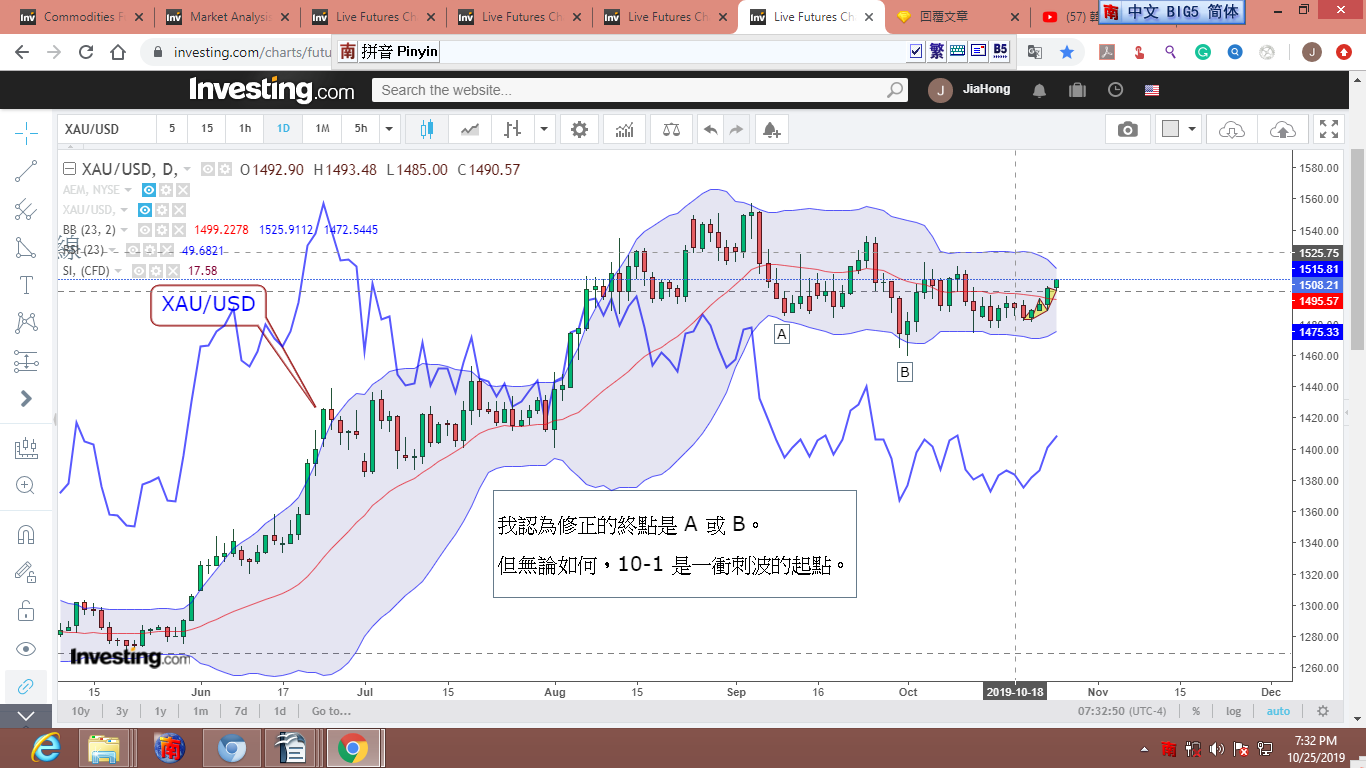Toggle visibility of AEM, NYSE series

click(148, 190)
